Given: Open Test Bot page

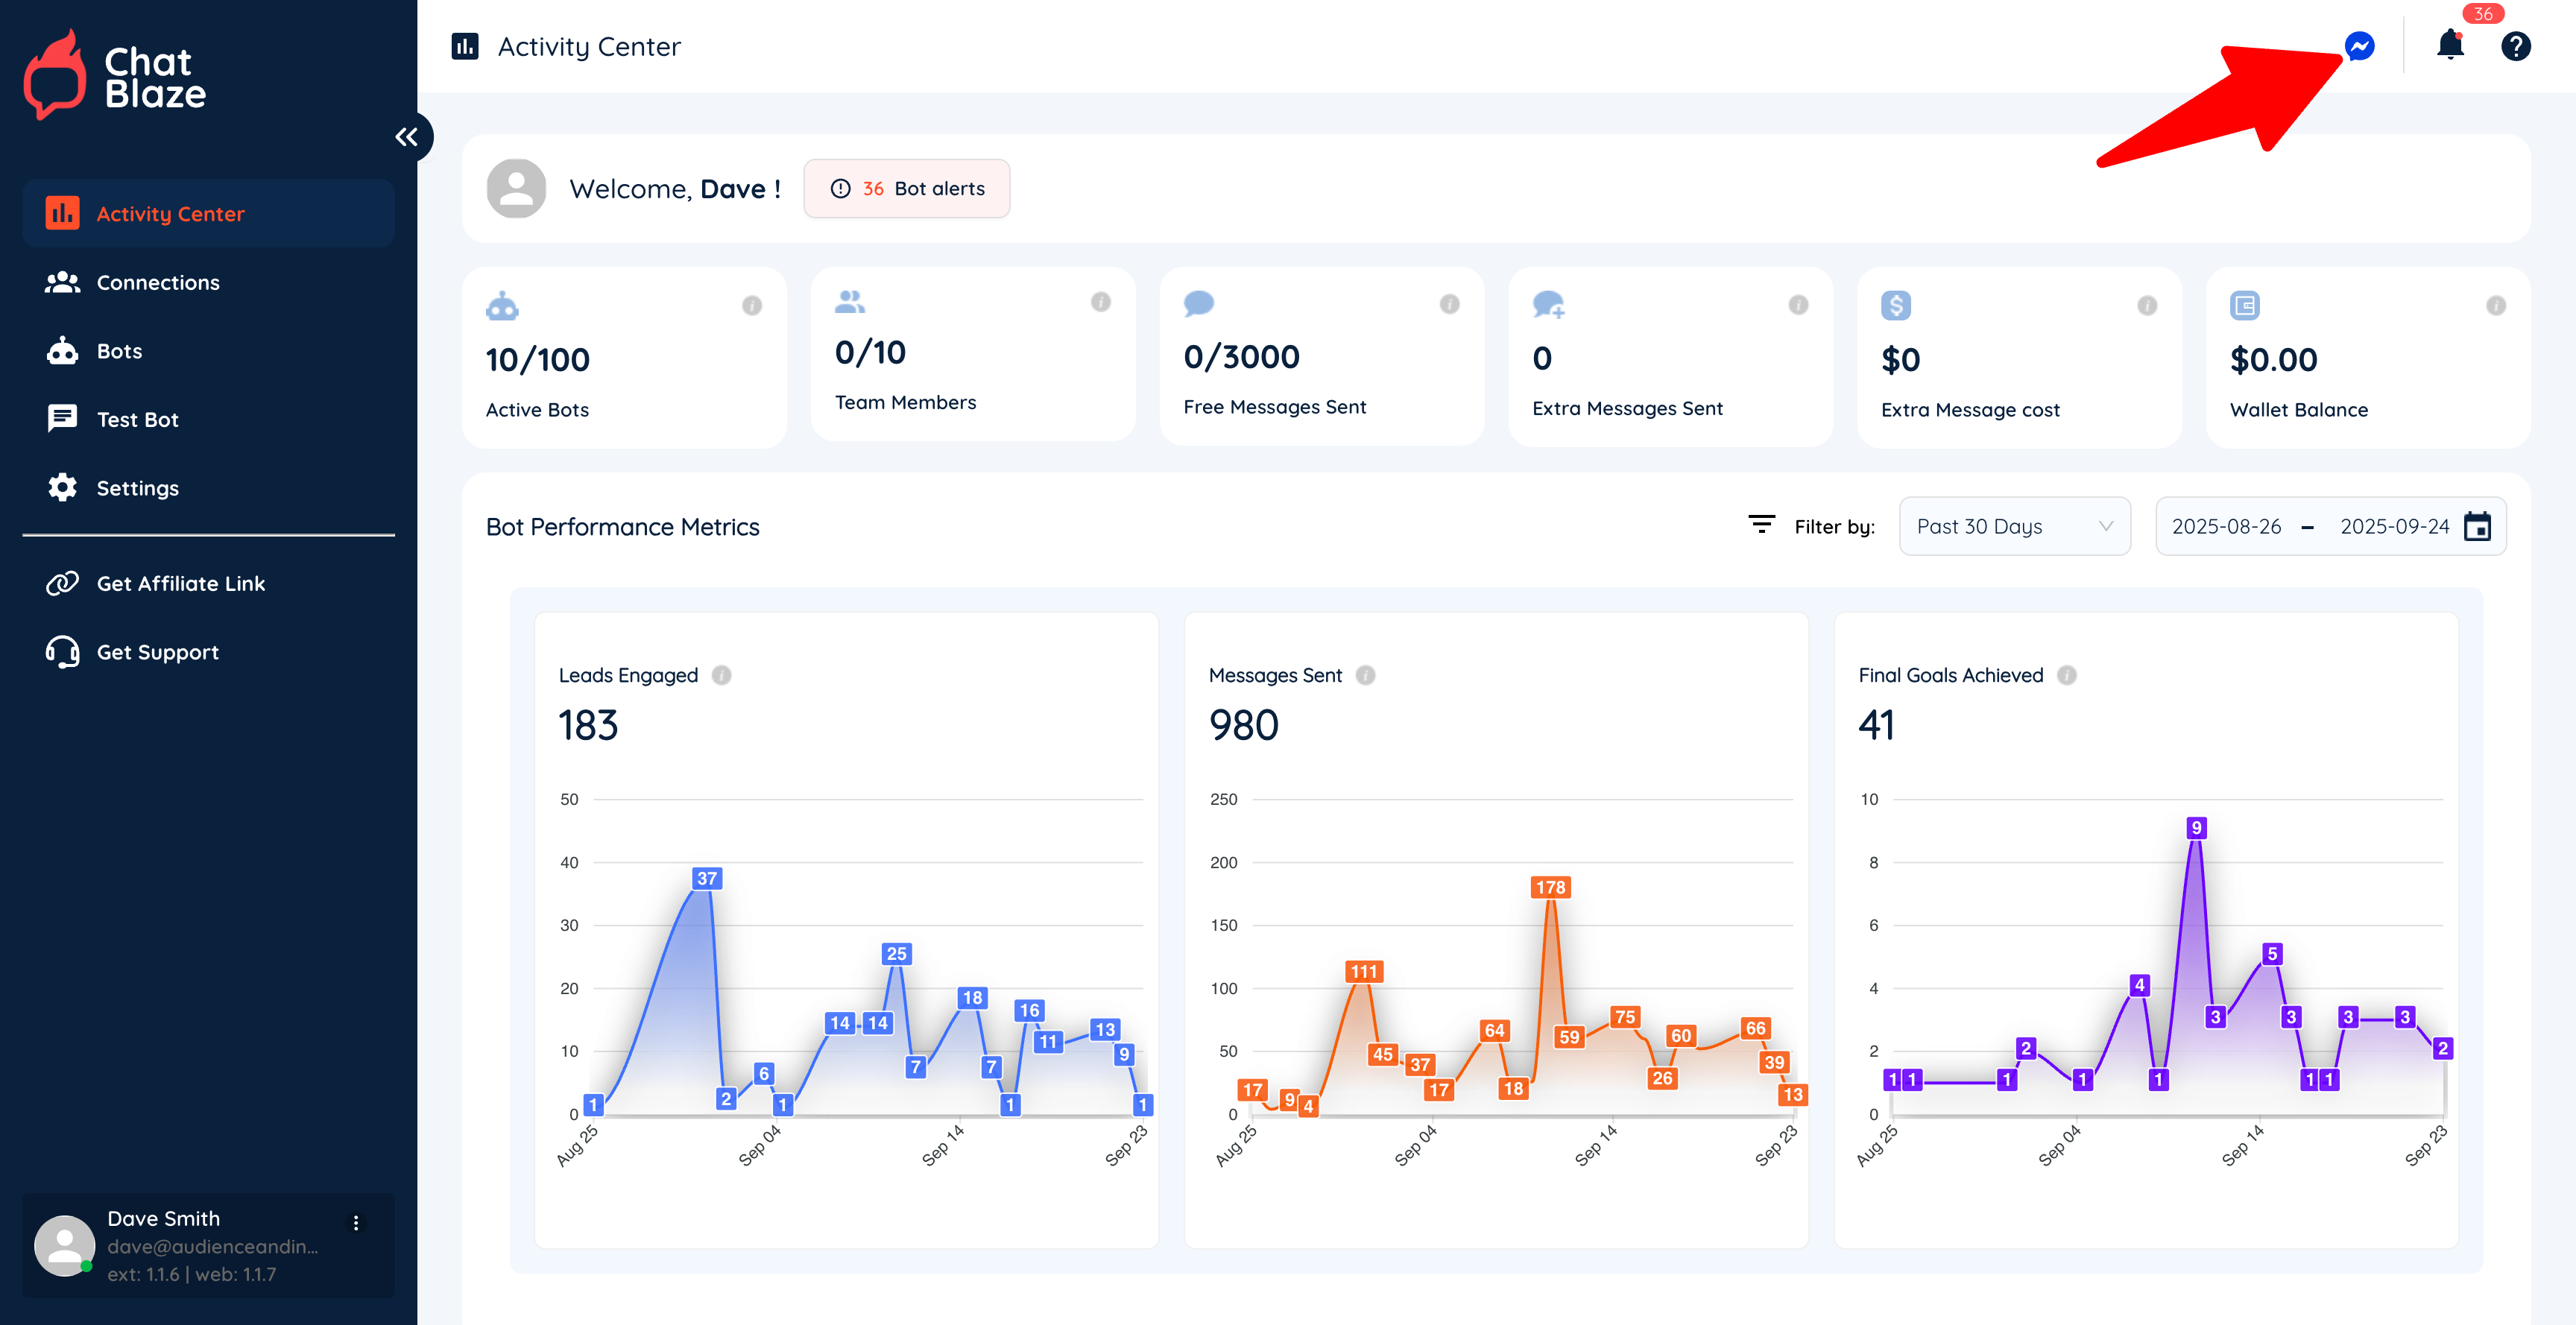Looking at the screenshot, I should coord(137,420).
